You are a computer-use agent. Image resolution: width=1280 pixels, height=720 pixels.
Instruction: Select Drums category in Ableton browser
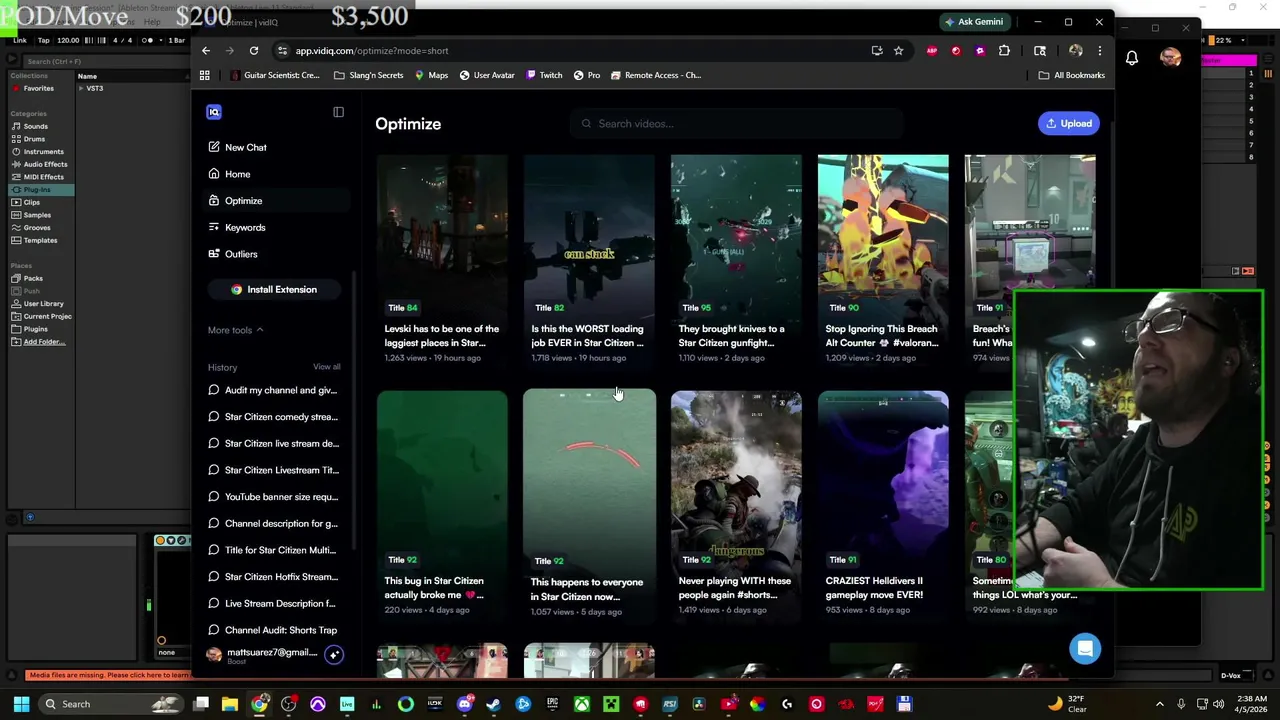pyautogui.click(x=34, y=139)
